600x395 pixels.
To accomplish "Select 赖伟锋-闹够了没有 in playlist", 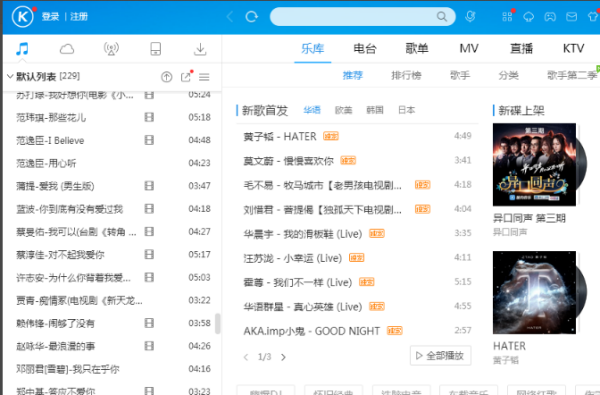I will click(x=112, y=323).
